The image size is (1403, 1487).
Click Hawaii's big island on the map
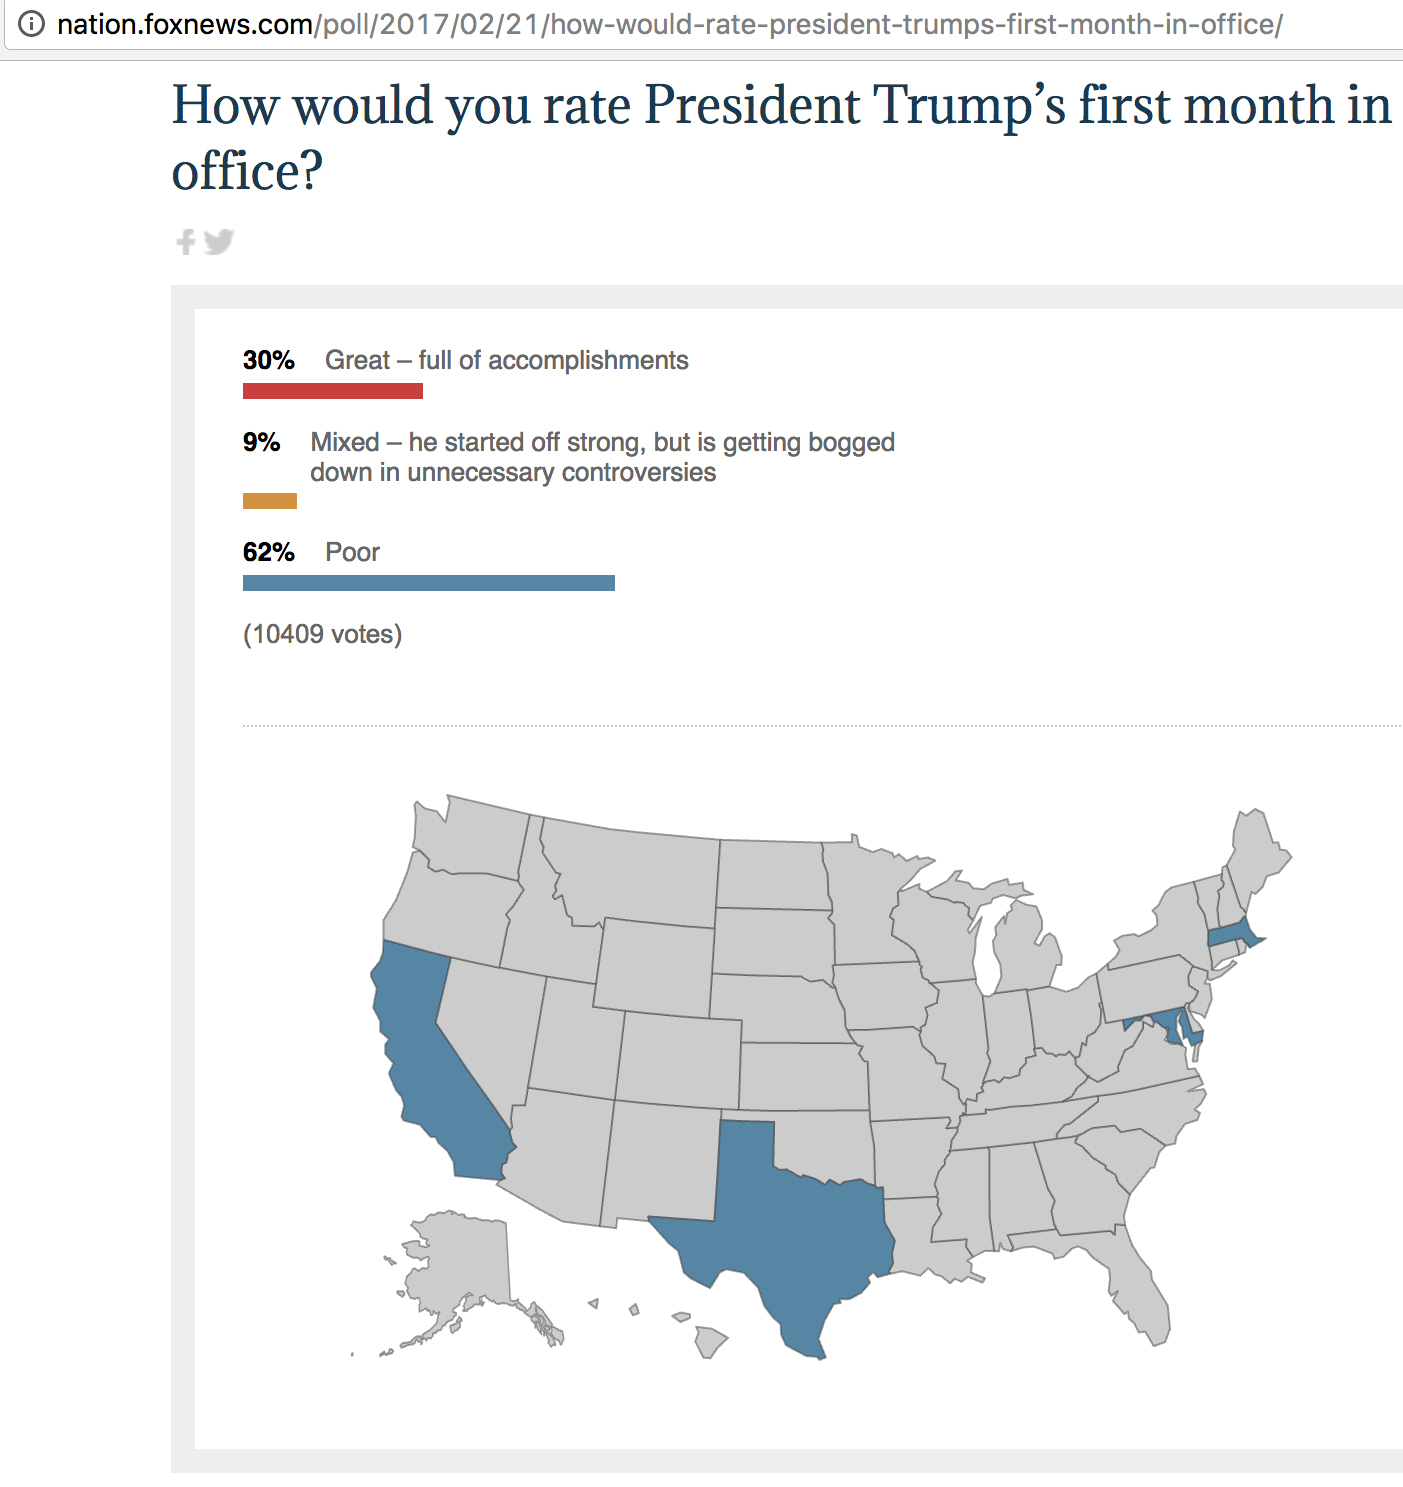710,1341
